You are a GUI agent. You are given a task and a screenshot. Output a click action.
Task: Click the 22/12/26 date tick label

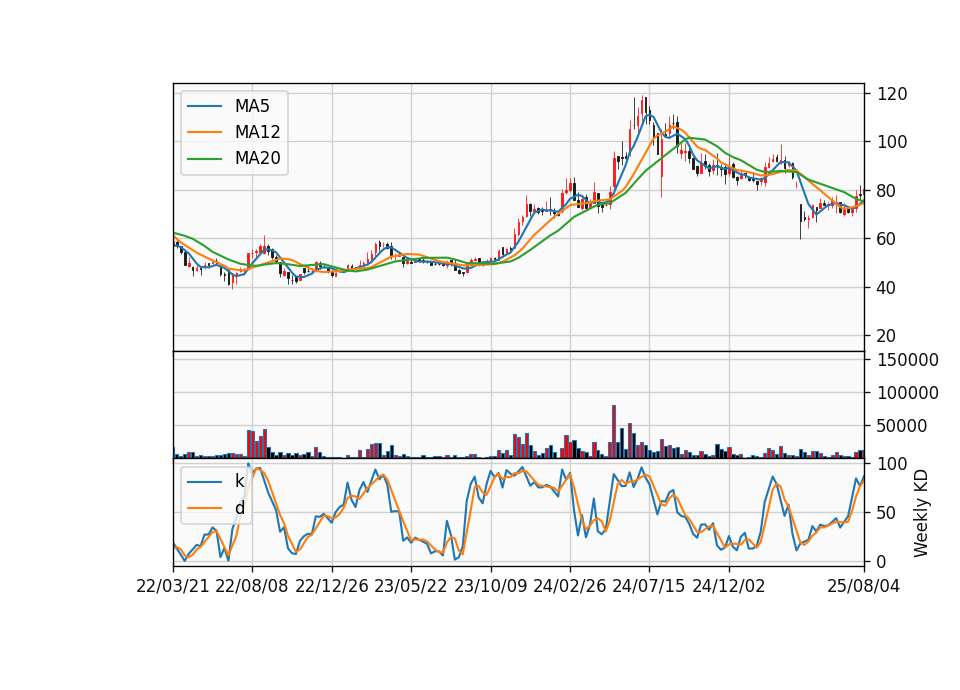click(x=332, y=587)
